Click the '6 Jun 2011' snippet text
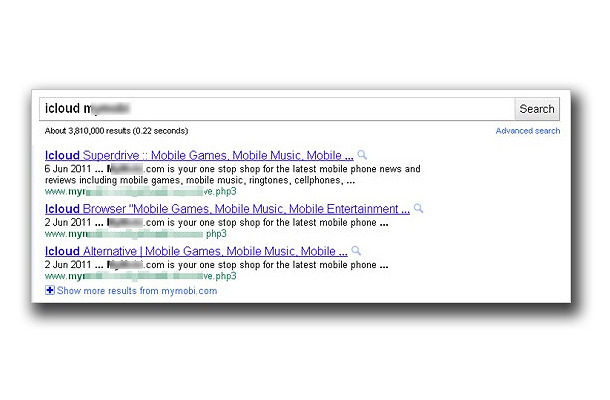The image size is (610, 400). point(68,169)
